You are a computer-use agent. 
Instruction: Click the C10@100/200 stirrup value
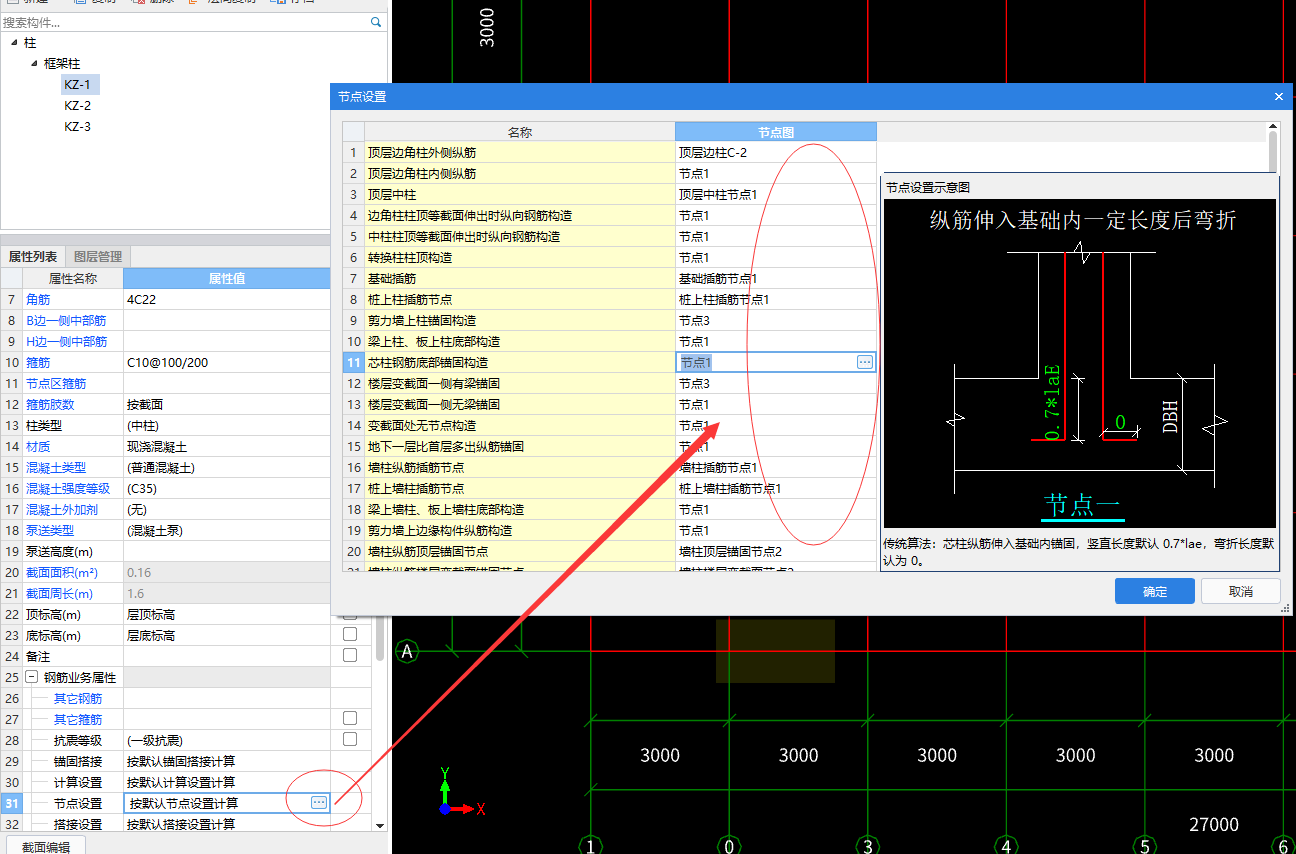click(x=167, y=362)
